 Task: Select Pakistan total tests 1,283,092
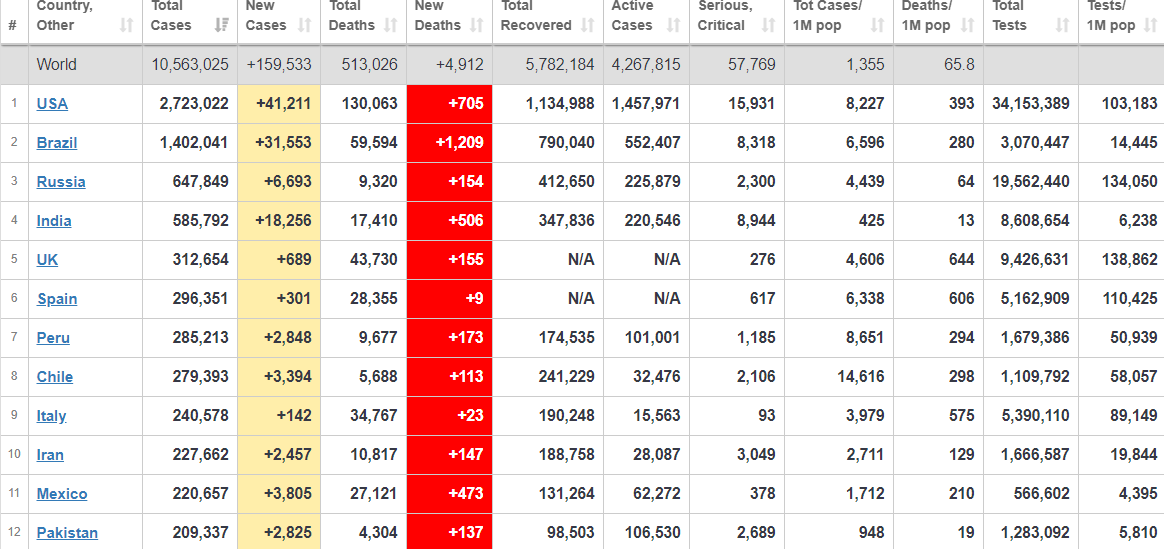[x=1034, y=533]
